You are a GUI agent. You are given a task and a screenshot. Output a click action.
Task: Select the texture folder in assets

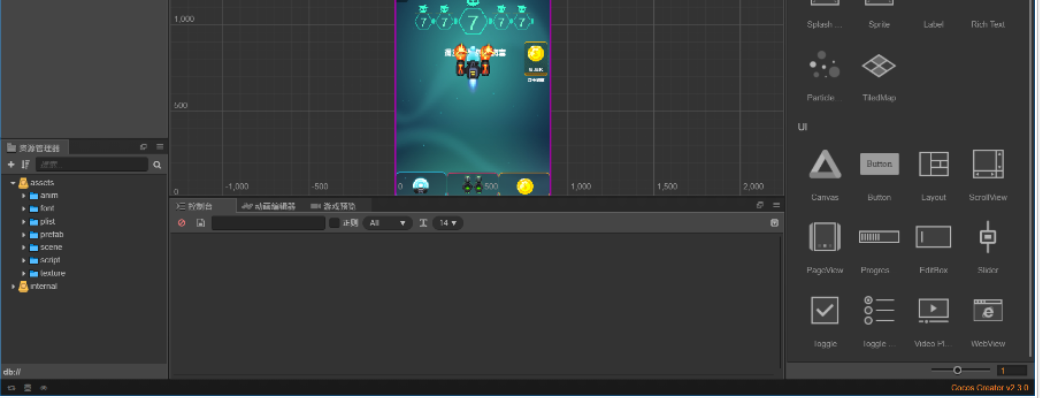52,273
